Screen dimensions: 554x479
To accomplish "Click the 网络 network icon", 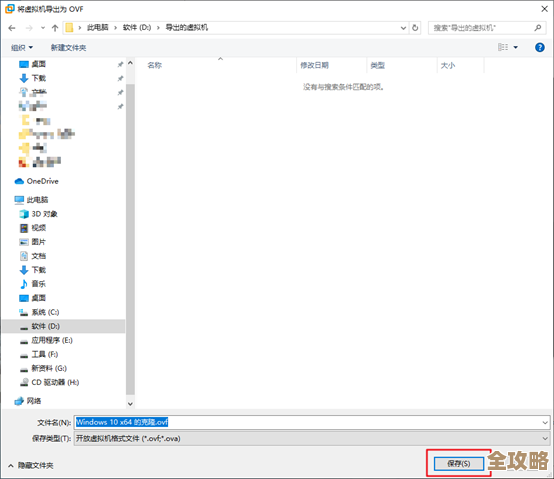I will tap(19, 401).
